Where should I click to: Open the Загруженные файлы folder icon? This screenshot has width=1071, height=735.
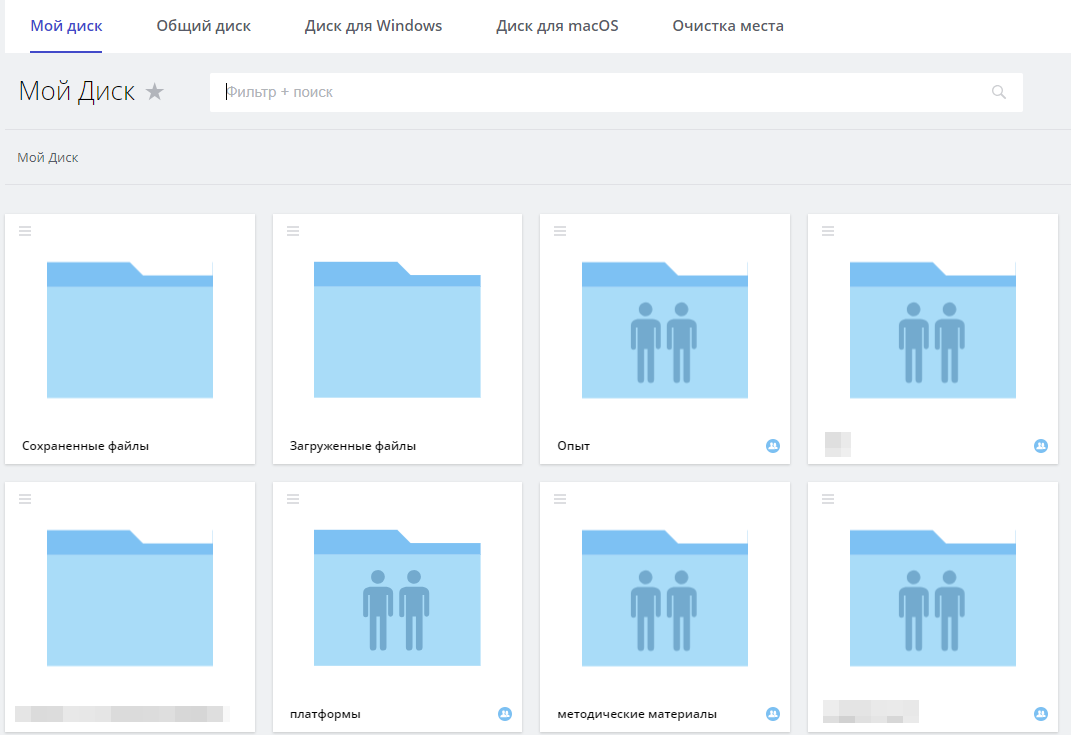(x=397, y=330)
